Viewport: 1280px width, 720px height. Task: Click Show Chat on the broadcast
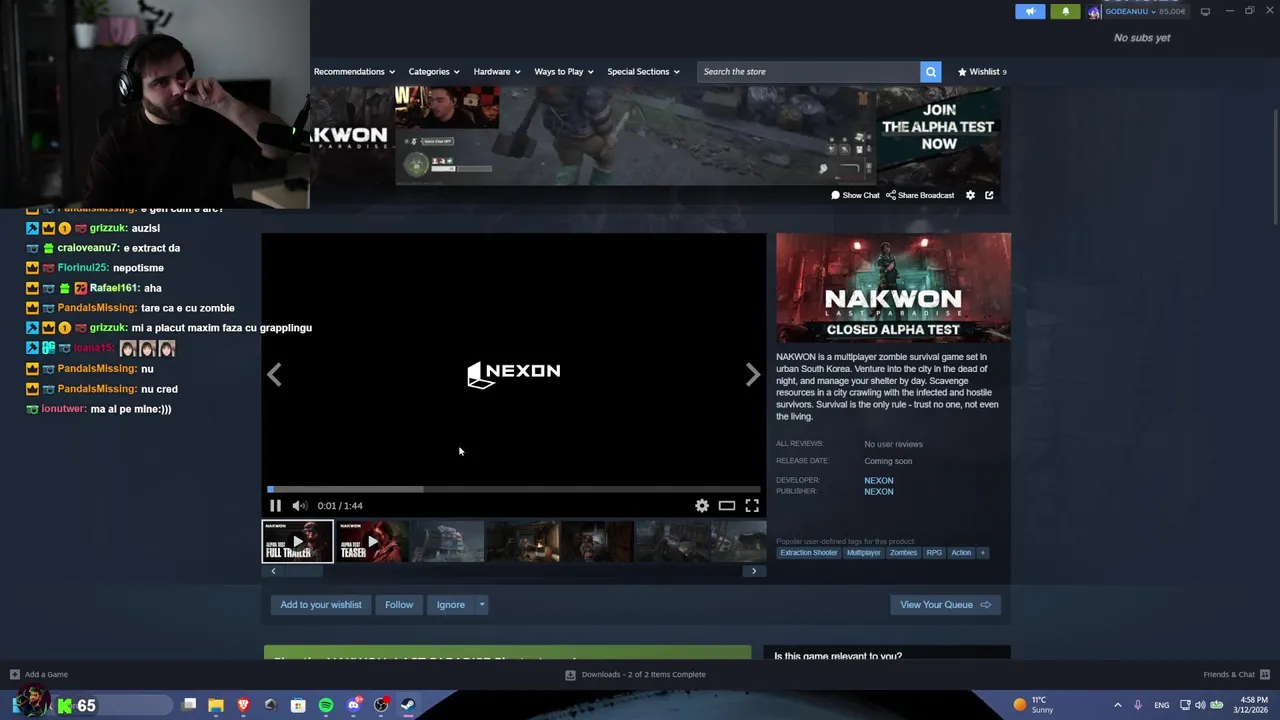pos(855,195)
